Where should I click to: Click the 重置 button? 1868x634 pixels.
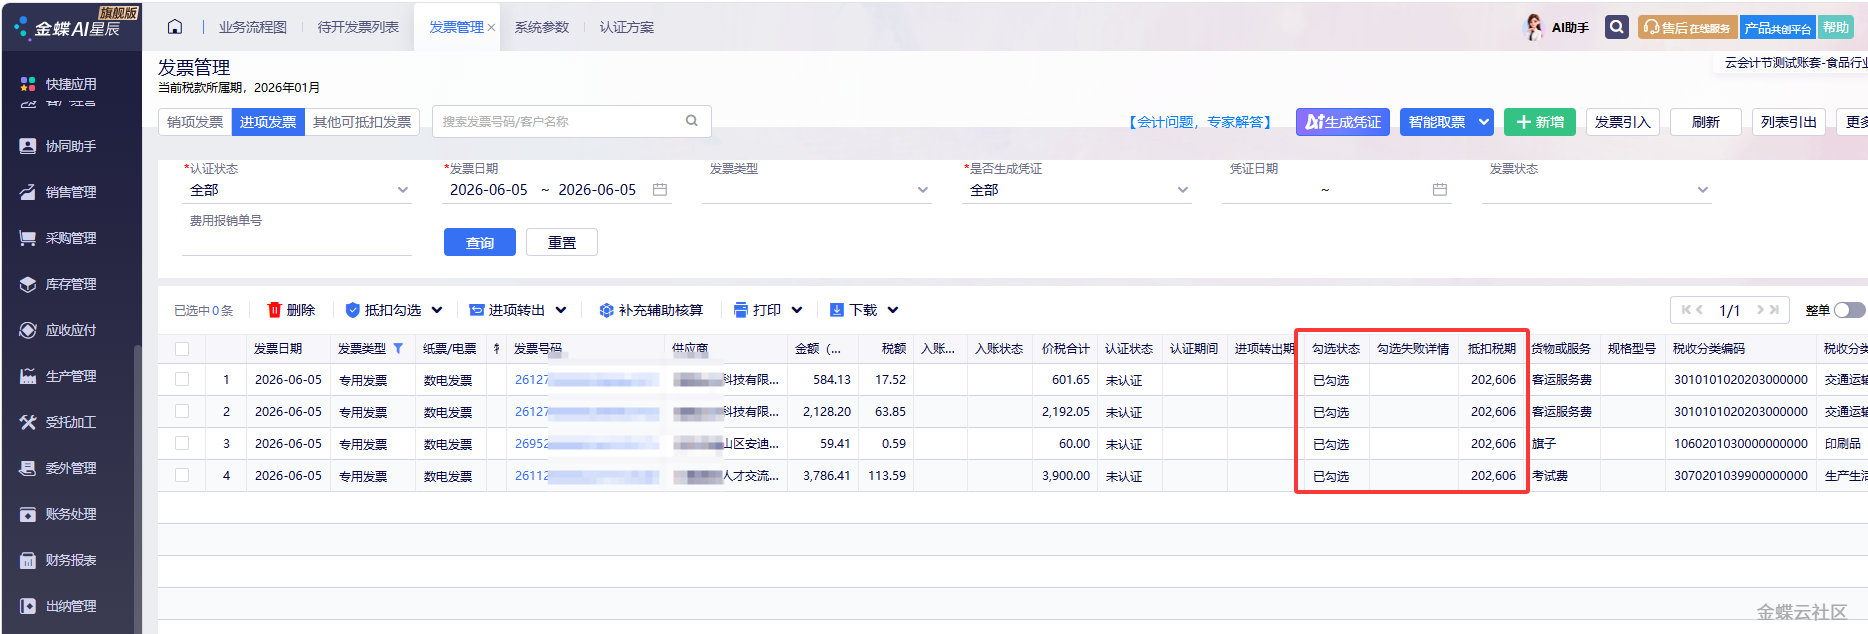point(562,242)
